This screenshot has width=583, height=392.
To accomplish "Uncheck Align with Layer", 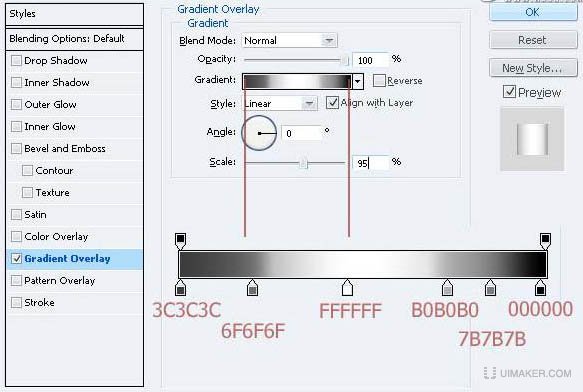I will point(332,102).
